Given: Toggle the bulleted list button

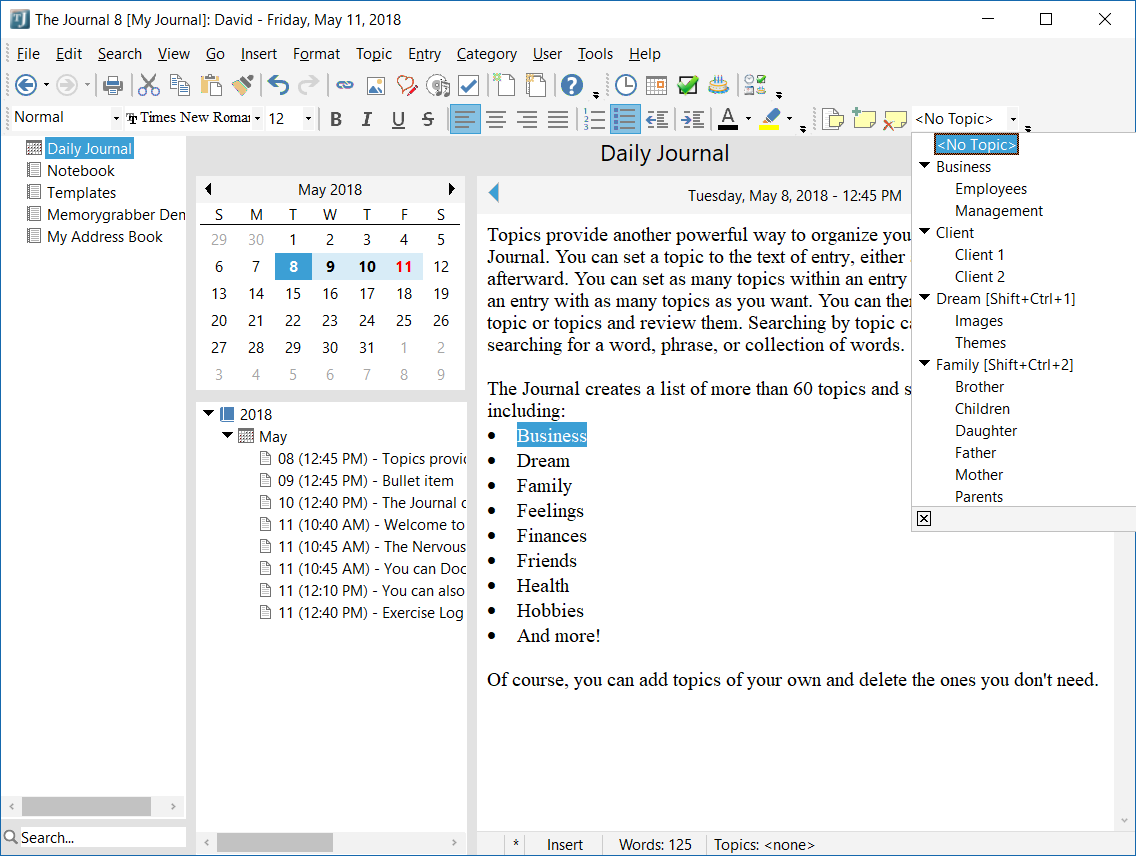Looking at the screenshot, I should click(x=625, y=119).
